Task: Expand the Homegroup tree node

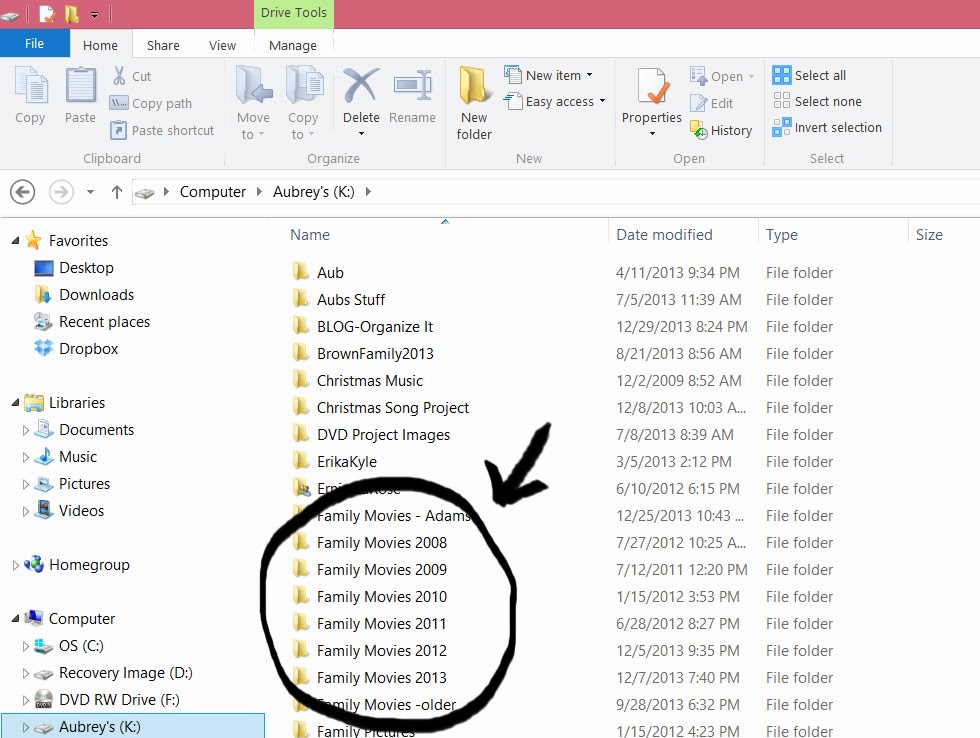Action: (x=15, y=565)
